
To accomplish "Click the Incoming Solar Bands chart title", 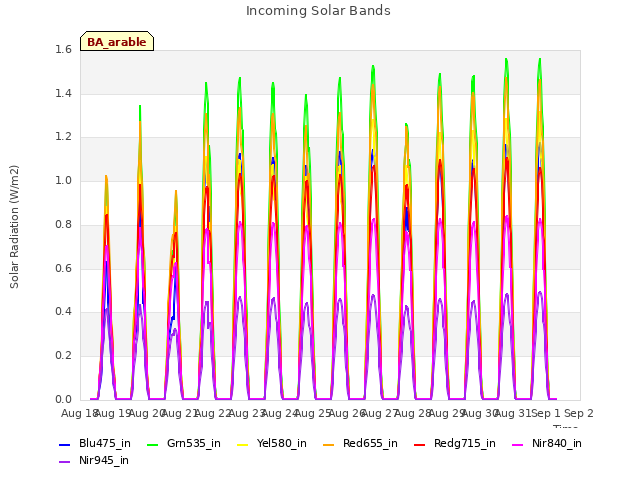I will coord(318,11).
